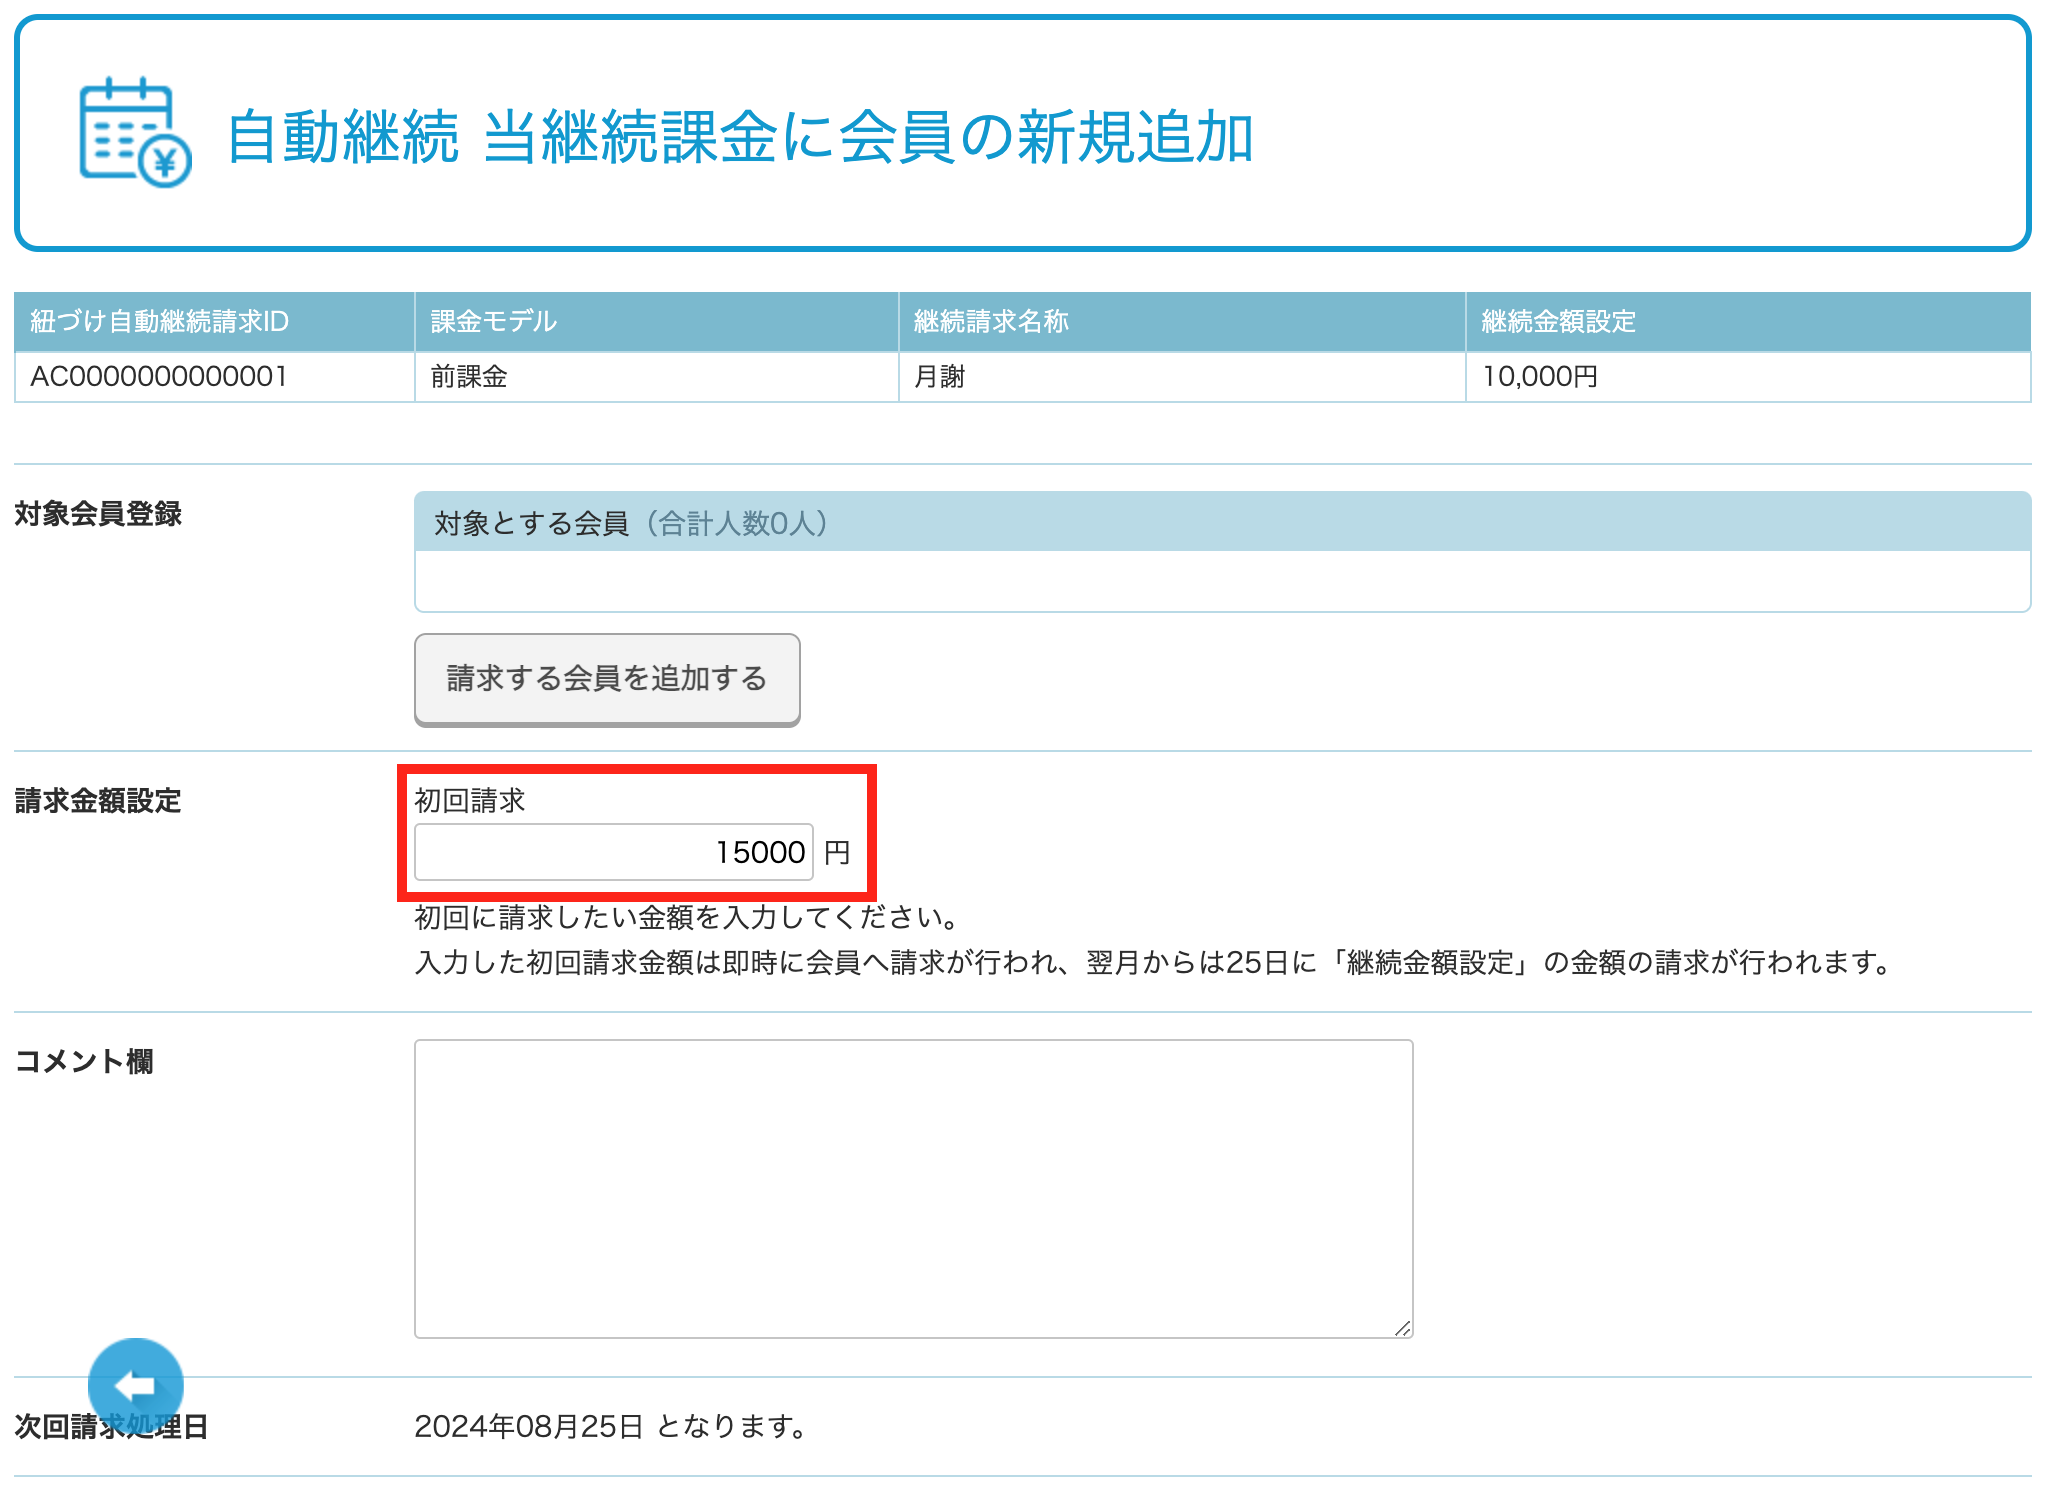Image resolution: width=2046 pixels, height=1492 pixels.
Task: Click the 紐づけ自動継続請求ID column header
Action: tap(215, 322)
